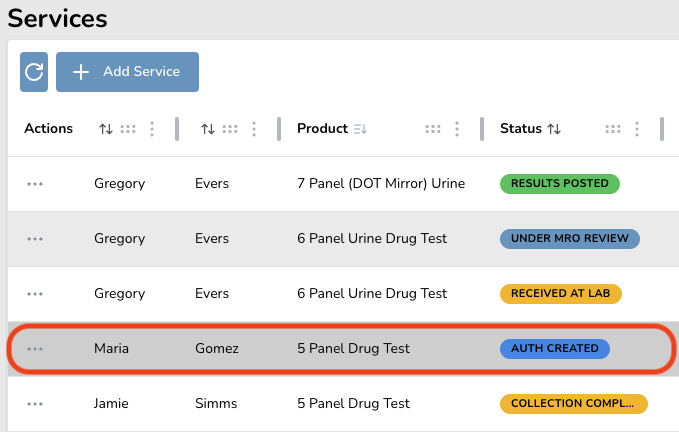
Task: Click first name column grid-dots handle
Action: pos(128,129)
